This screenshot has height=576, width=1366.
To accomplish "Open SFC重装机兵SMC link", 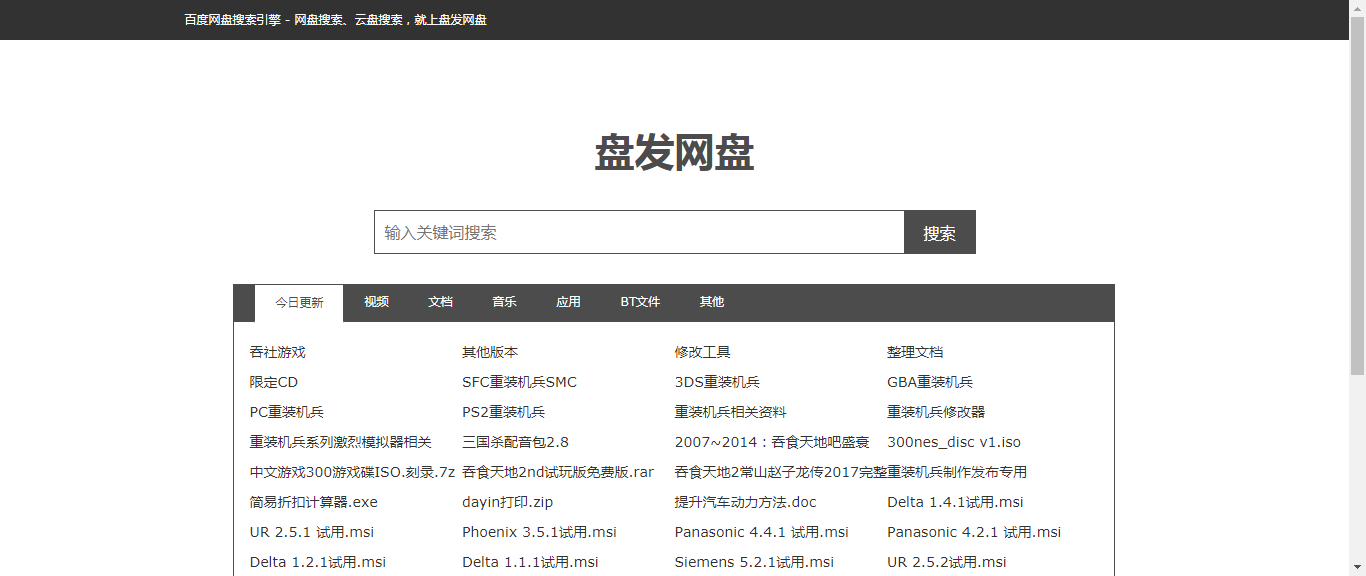I will coord(519,382).
